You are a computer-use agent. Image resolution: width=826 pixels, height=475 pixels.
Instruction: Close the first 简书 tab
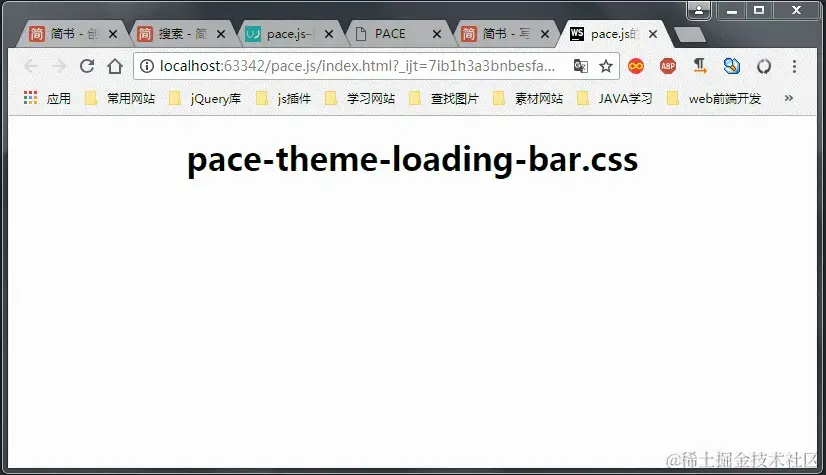click(113, 34)
